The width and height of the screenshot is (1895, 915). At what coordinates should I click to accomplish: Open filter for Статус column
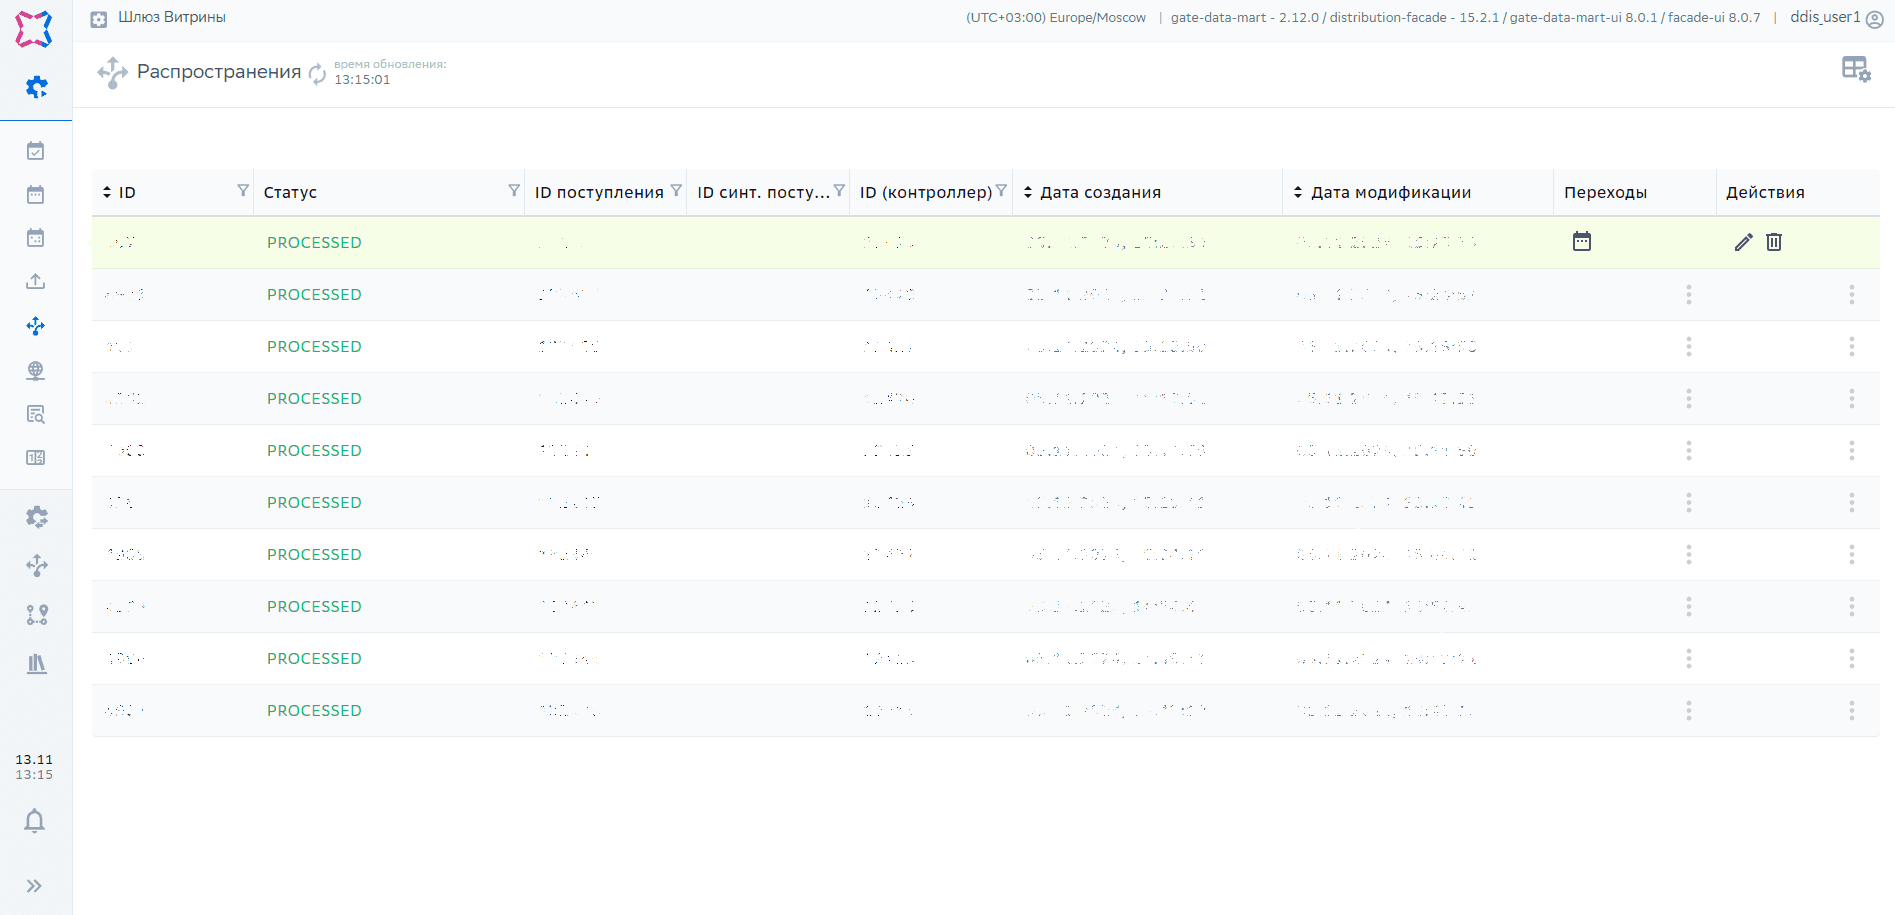(514, 191)
